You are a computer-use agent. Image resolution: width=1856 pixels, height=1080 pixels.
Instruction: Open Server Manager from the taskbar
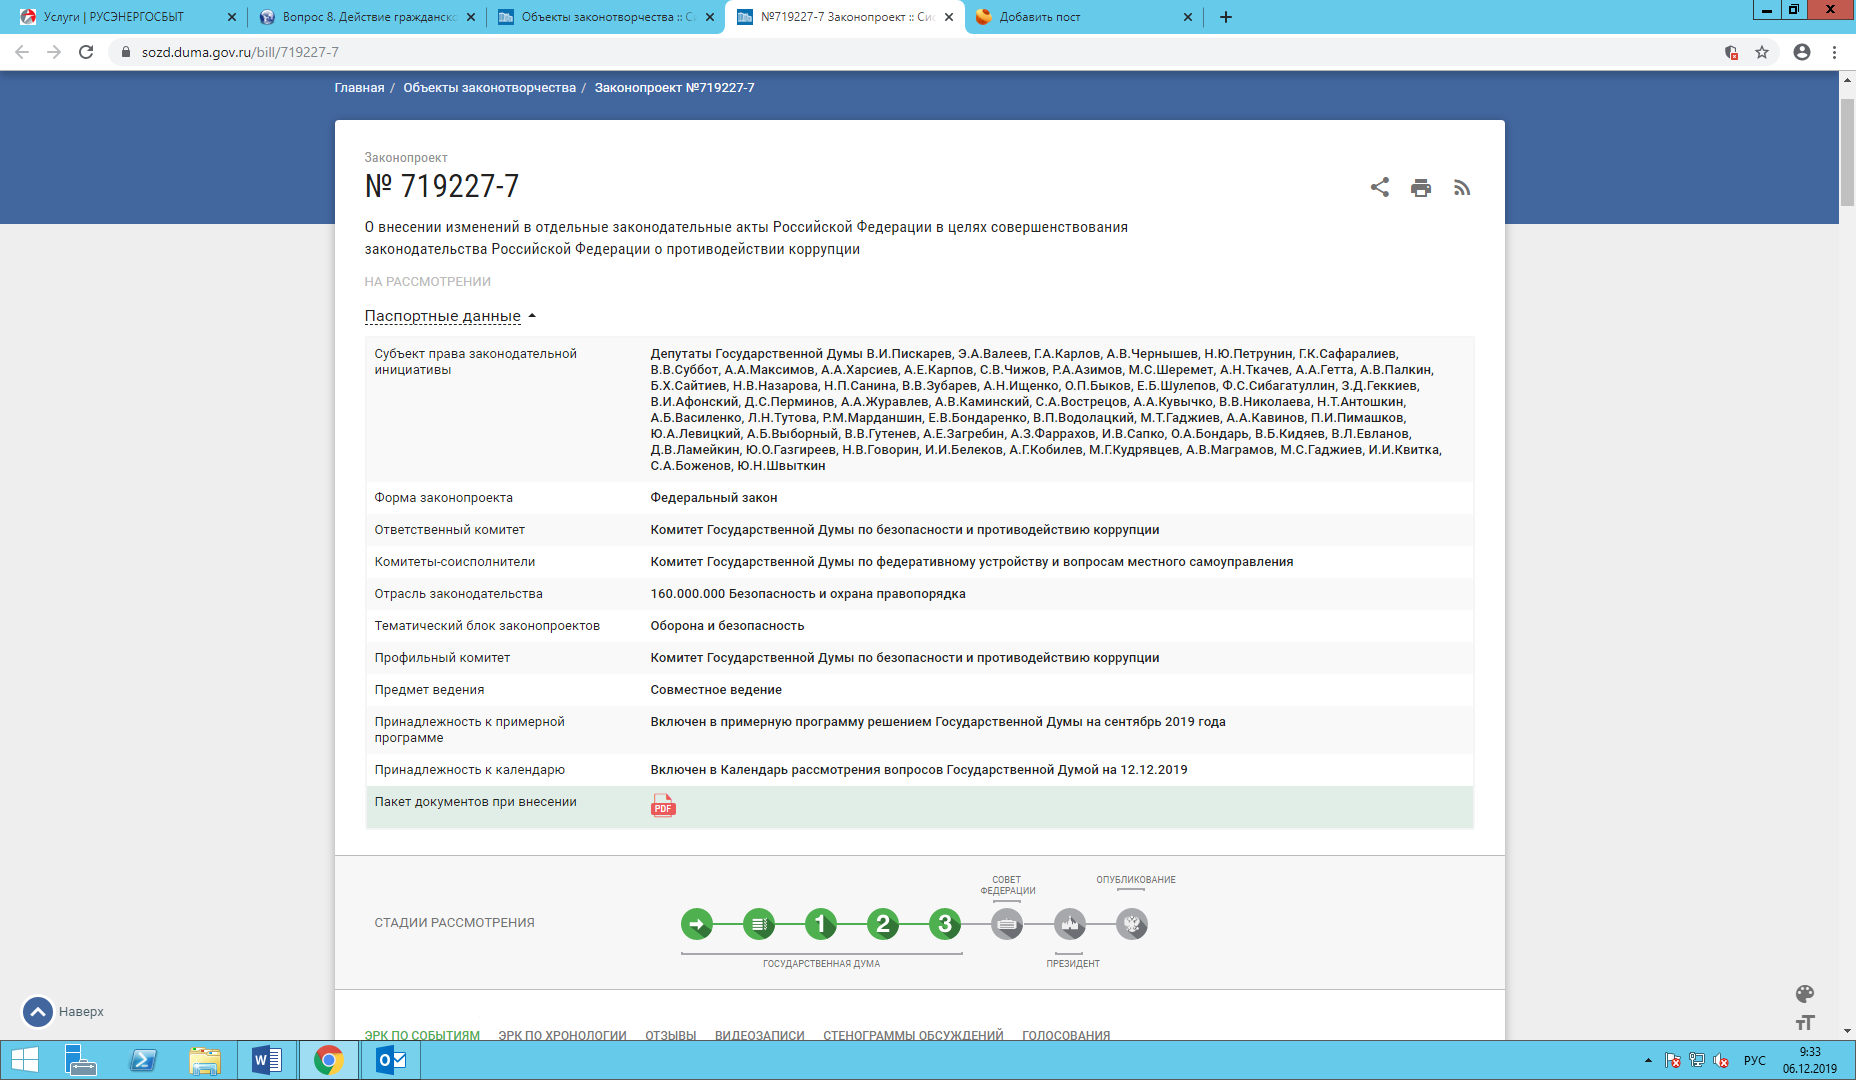click(80, 1060)
